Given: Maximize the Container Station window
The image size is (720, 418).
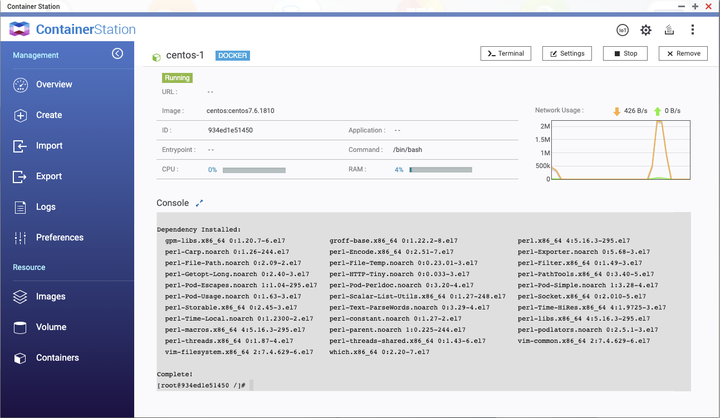Looking at the screenshot, I should pyautogui.click(x=695, y=6).
